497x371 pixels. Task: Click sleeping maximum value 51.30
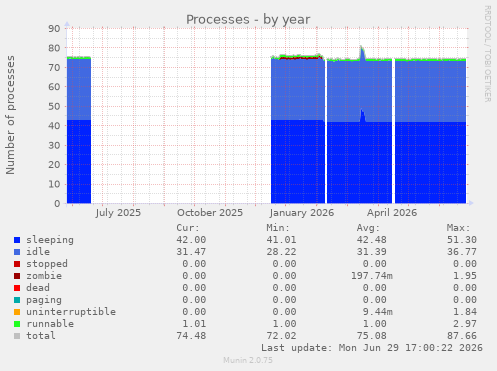click(462, 240)
